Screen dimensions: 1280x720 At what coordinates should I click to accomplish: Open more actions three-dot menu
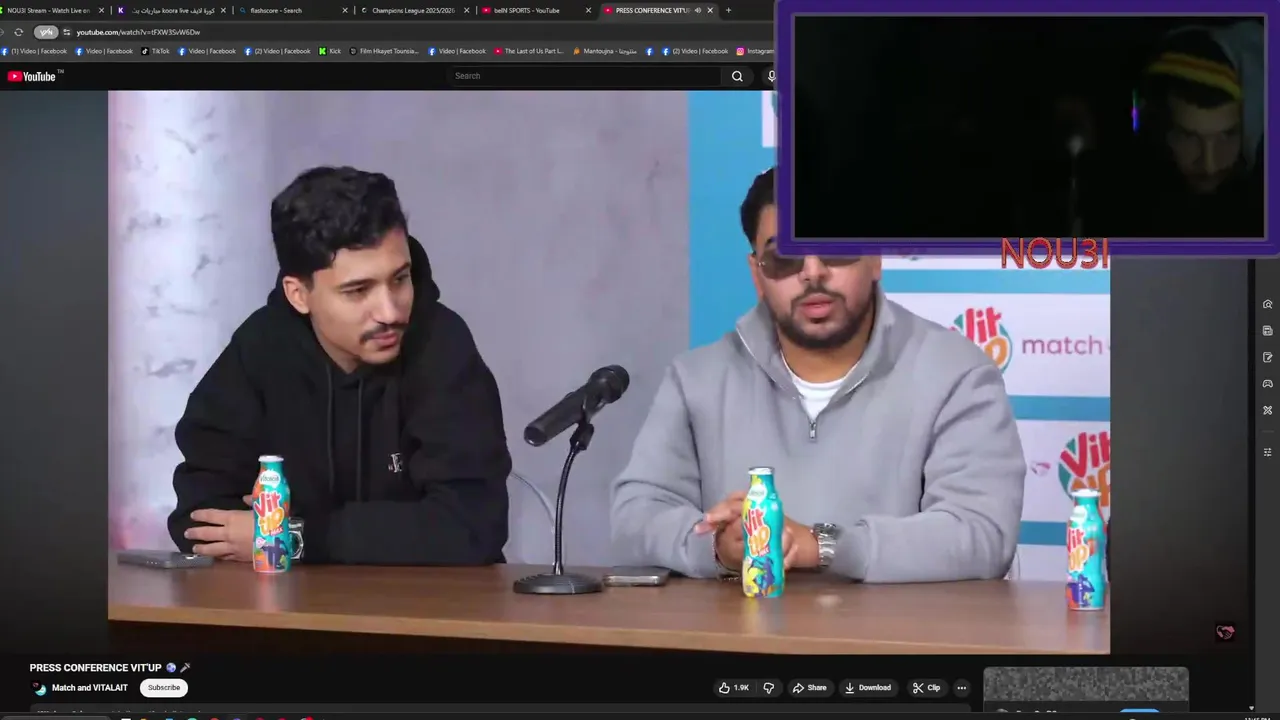pyautogui.click(x=961, y=688)
